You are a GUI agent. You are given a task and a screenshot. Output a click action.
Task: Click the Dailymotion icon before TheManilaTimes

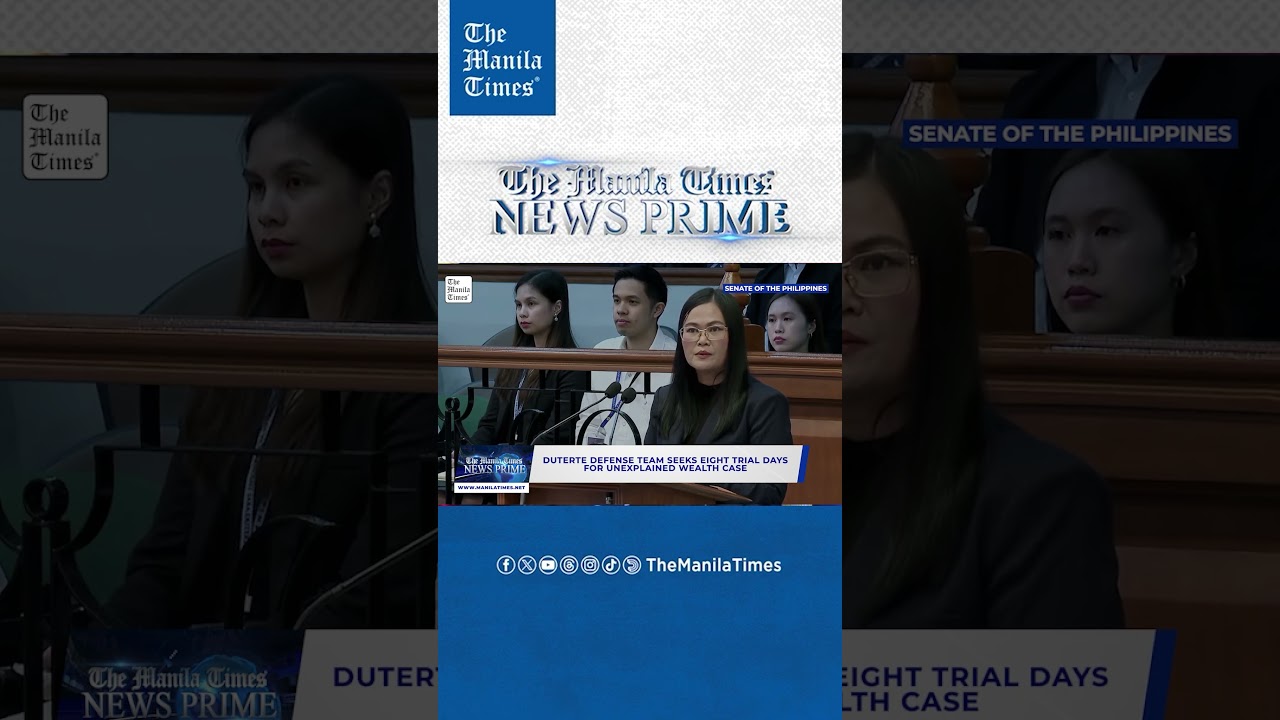click(632, 565)
